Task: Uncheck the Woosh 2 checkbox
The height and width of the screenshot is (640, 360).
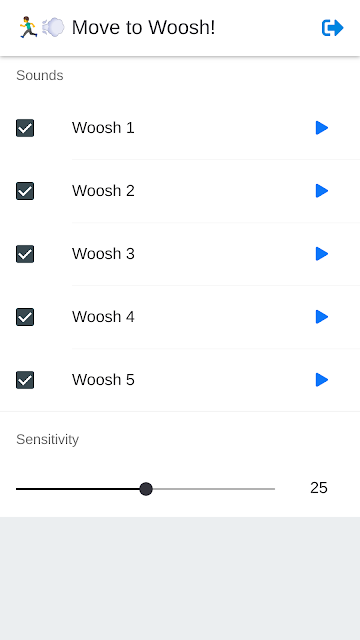Action: [25, 191]
